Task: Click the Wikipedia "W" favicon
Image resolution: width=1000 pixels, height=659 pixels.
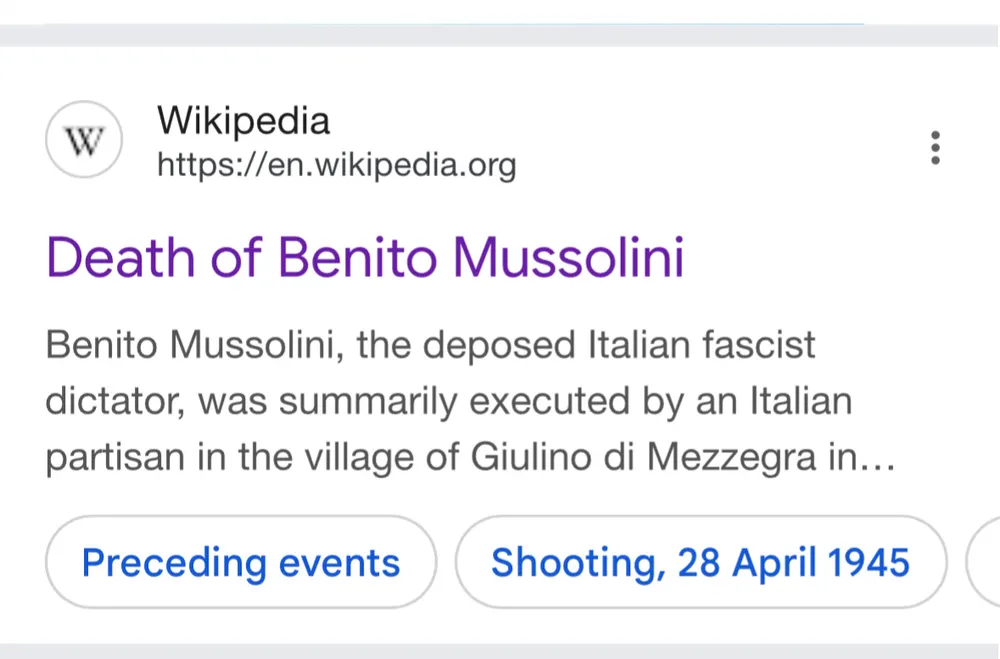Action: point(84,143)
